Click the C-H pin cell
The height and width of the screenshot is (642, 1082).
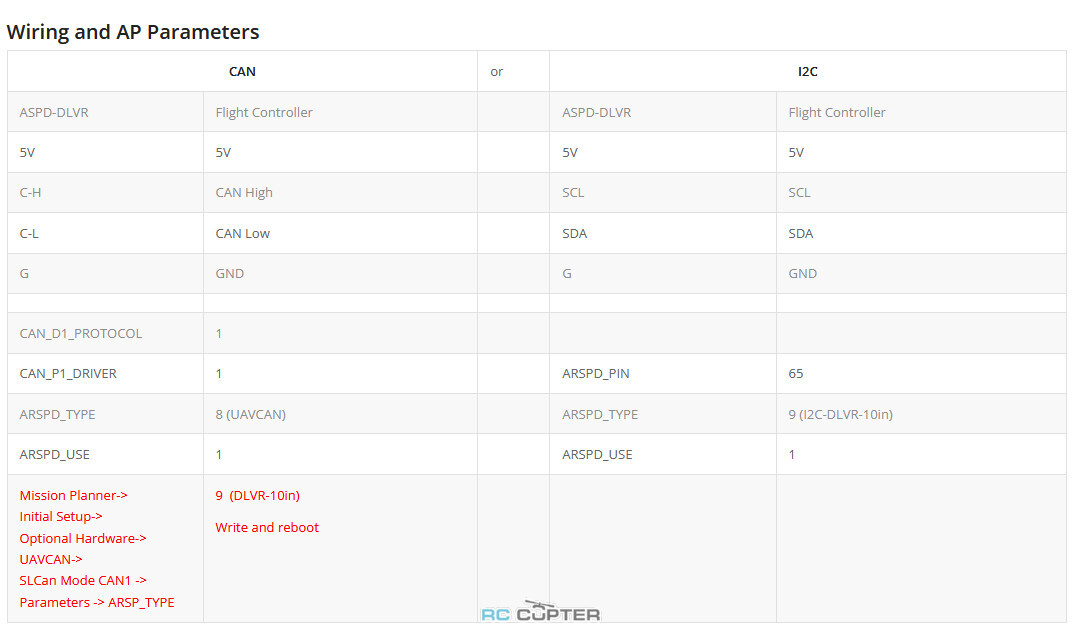click(106, 193)
